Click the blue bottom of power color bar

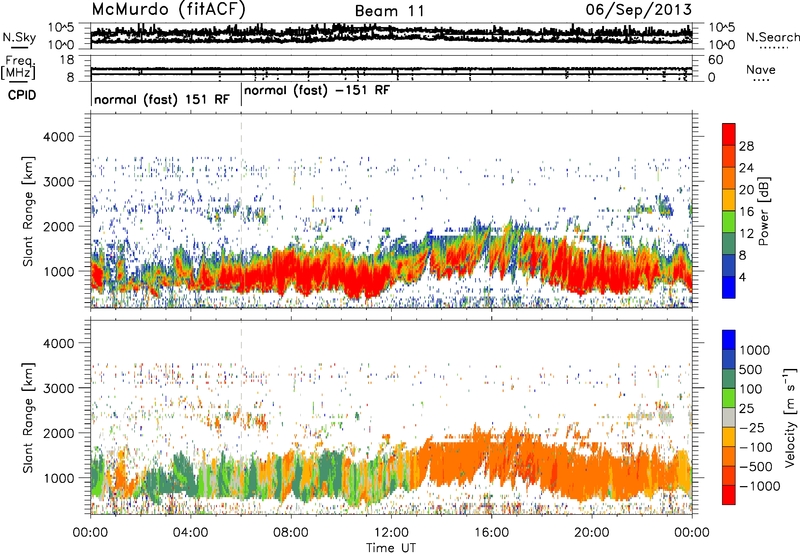[729, 287]
